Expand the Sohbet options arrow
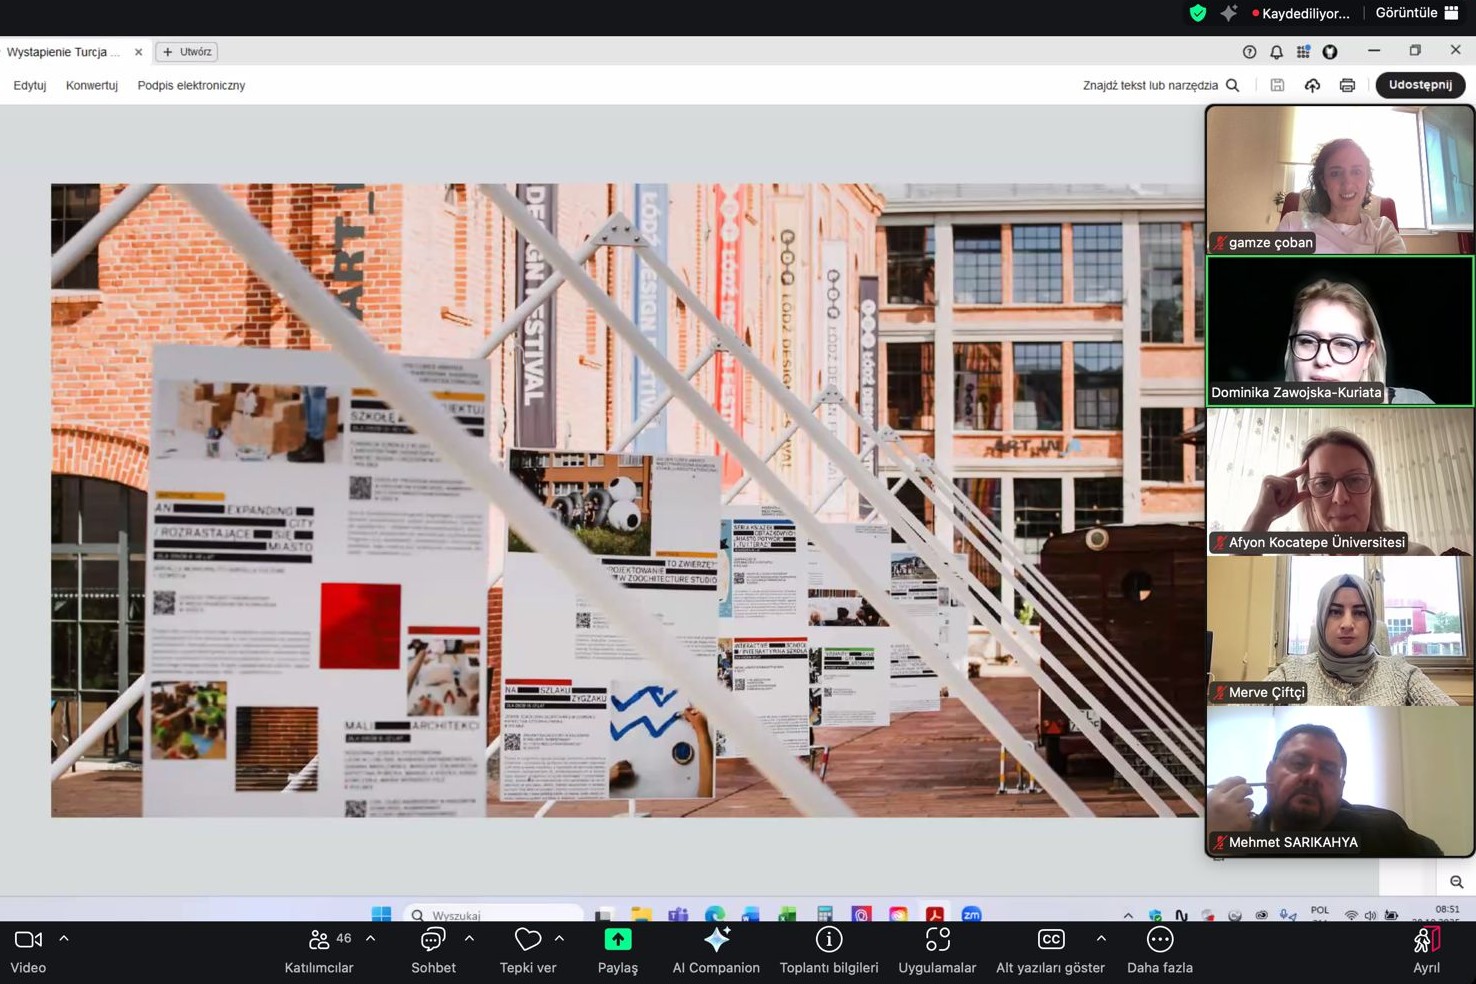This screenshot has height=984, width=1476. pos(469,939)
